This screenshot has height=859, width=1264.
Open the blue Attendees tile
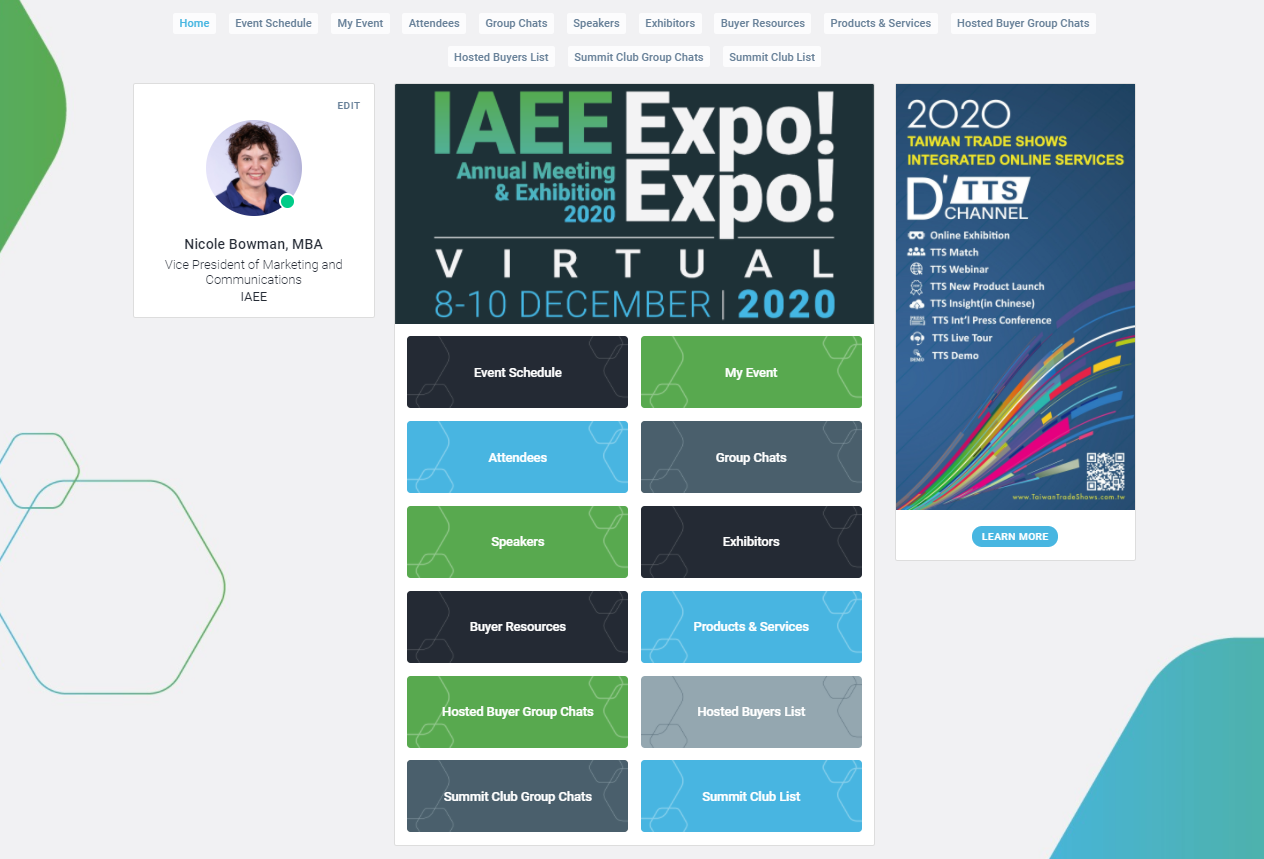click(517, 457)
